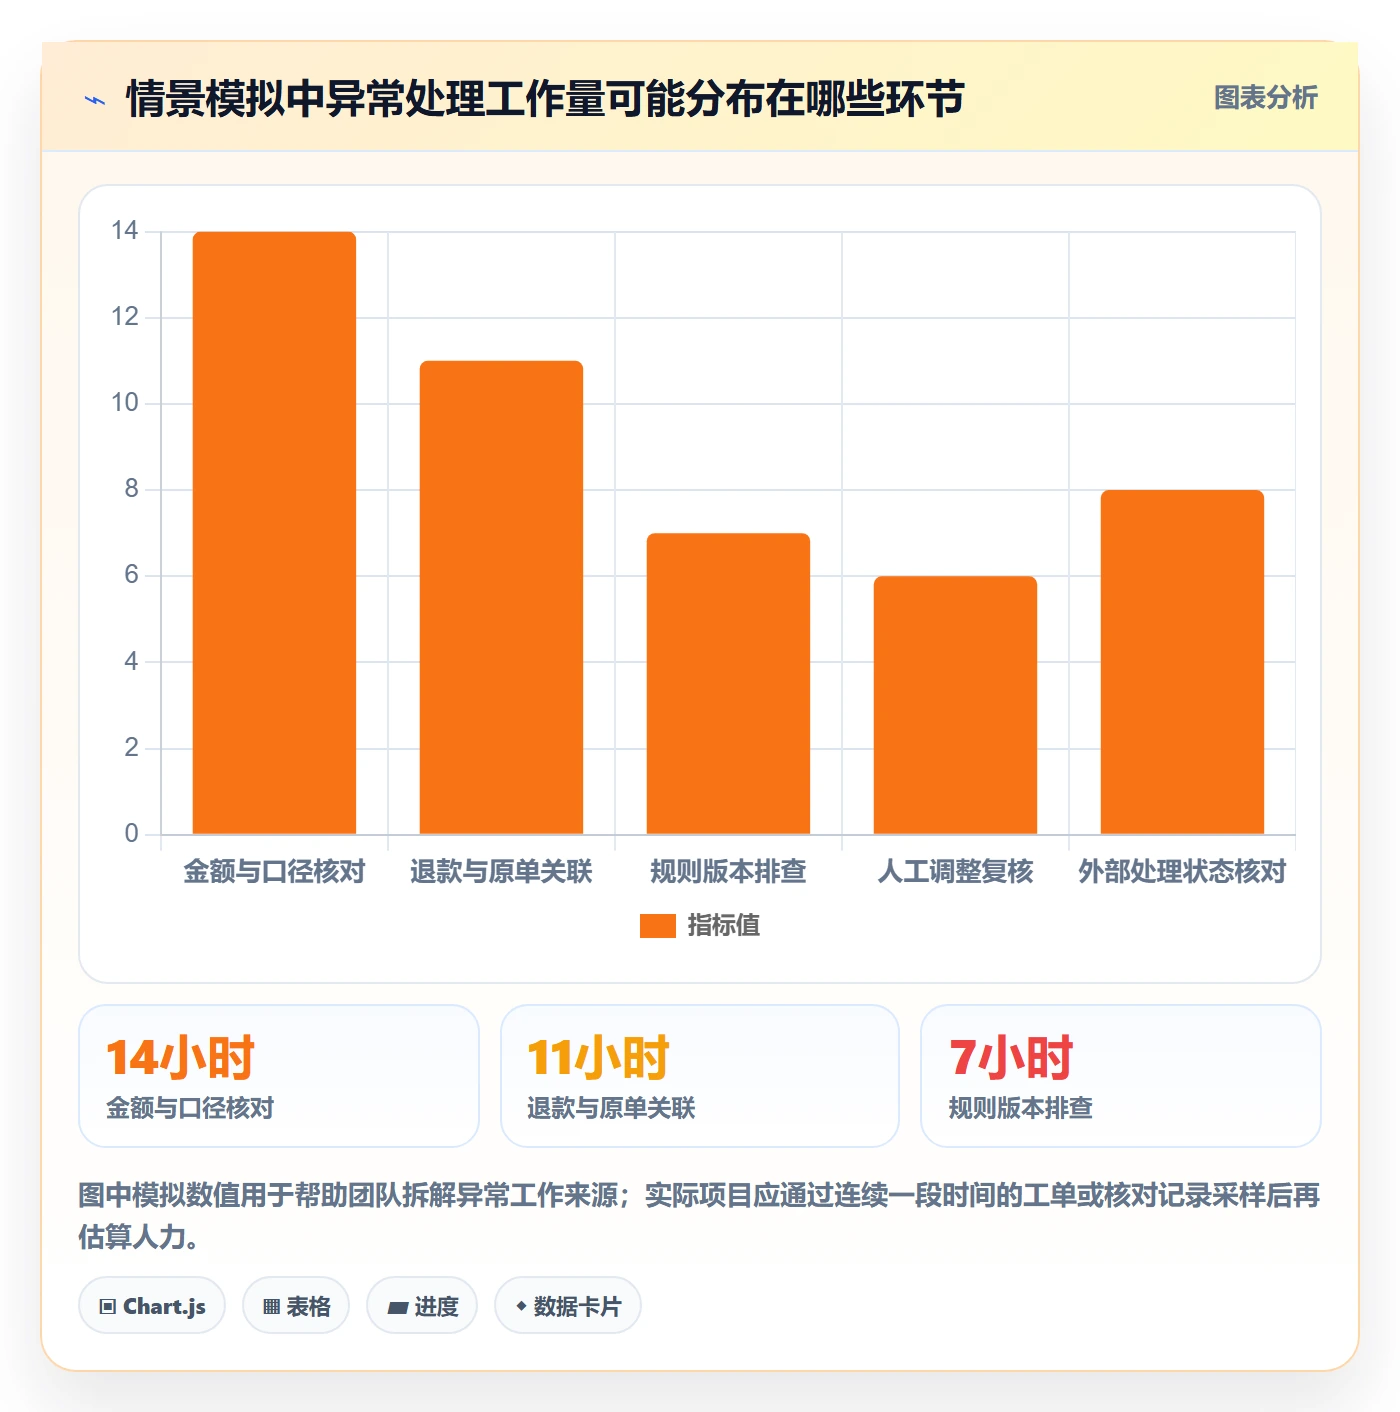Click the footnote paragraph starting 图中模拟数值
This screenshot has width=1400, height=1412.
699,1216
